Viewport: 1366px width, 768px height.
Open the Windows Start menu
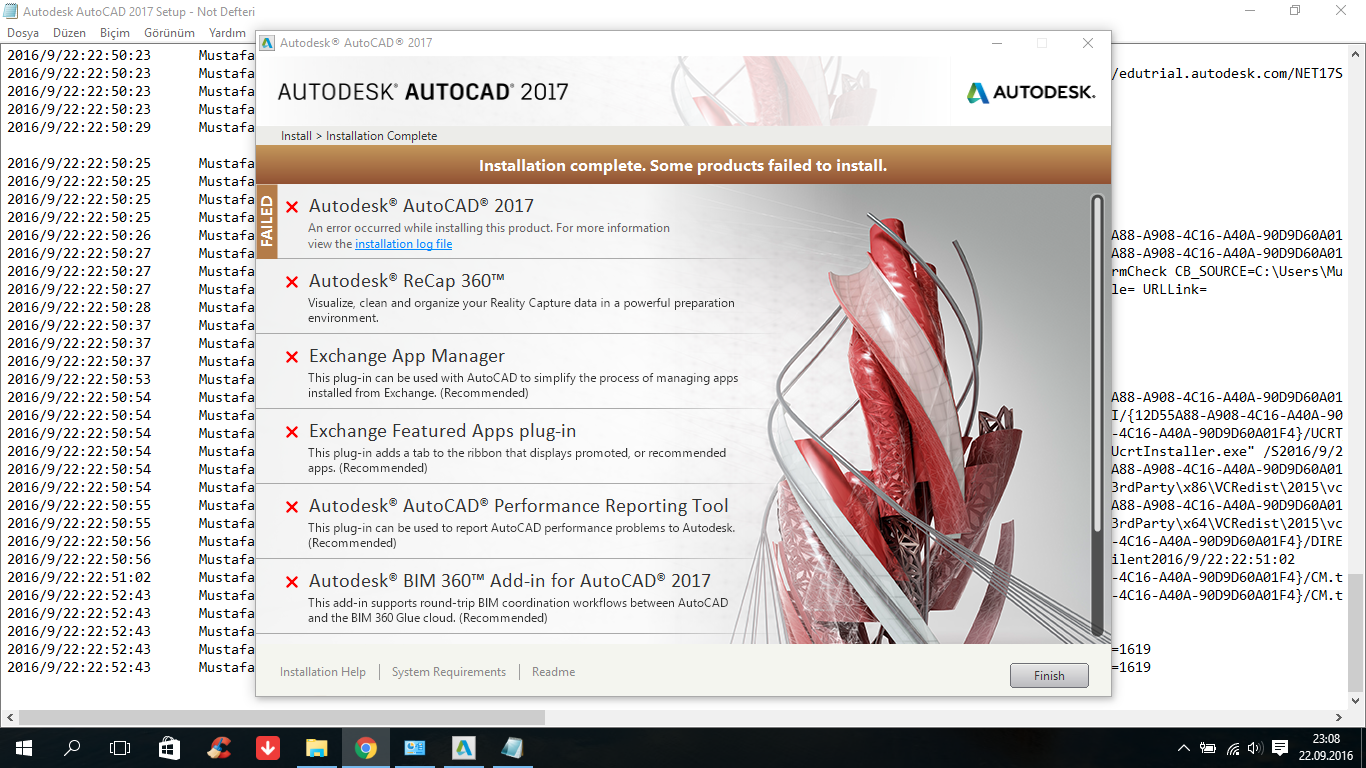(x=23, y=748)
